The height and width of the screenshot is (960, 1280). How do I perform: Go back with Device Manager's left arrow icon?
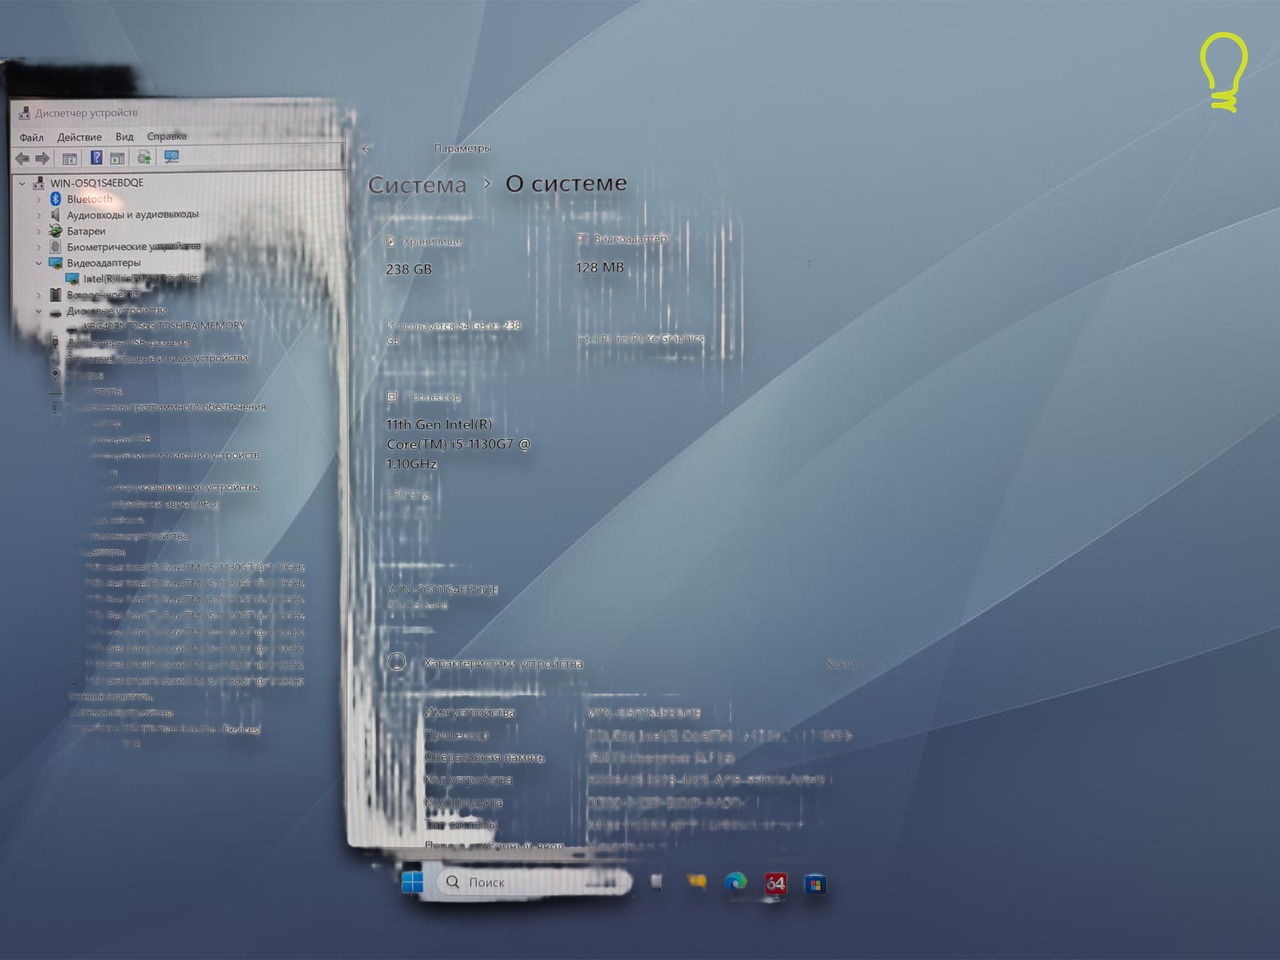pyautogui.click(x=22, y=158)
